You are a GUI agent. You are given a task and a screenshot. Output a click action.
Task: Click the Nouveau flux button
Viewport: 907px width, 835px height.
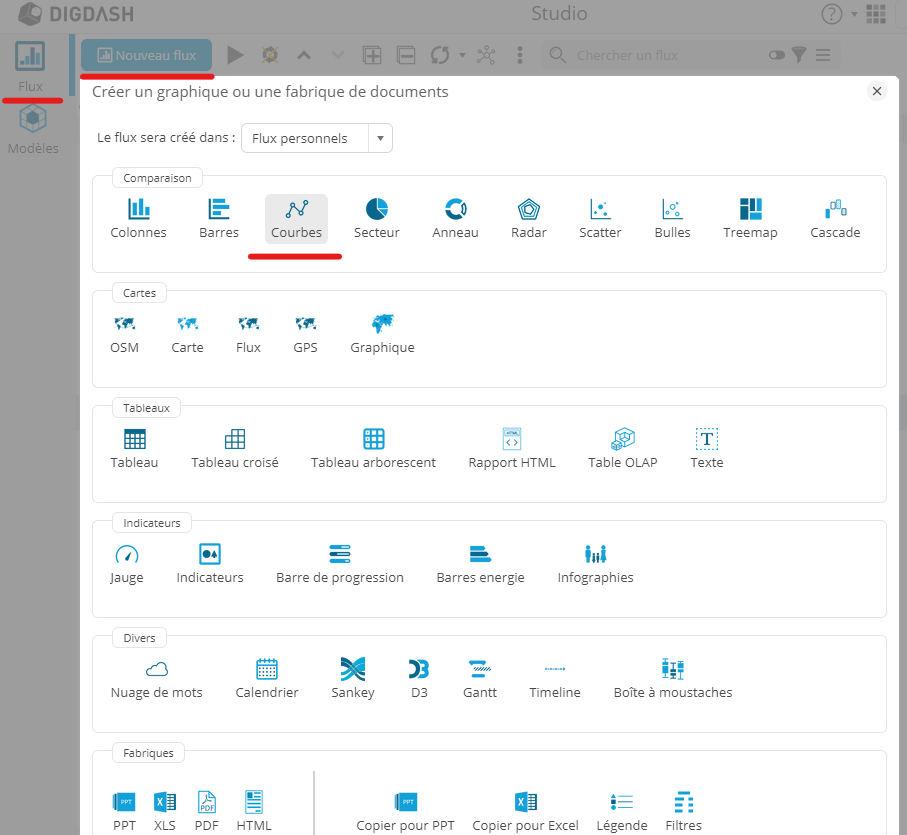click(146, 55)
